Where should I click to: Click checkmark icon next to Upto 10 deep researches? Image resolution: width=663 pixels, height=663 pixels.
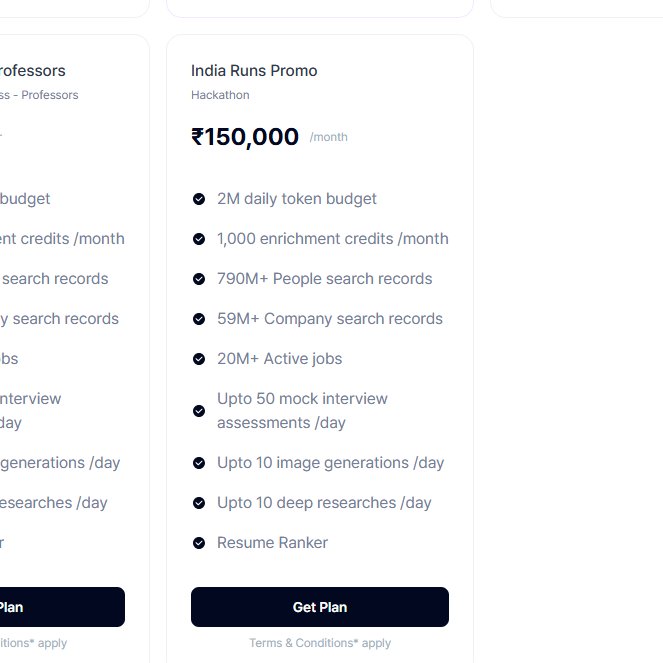coord(199,503)
